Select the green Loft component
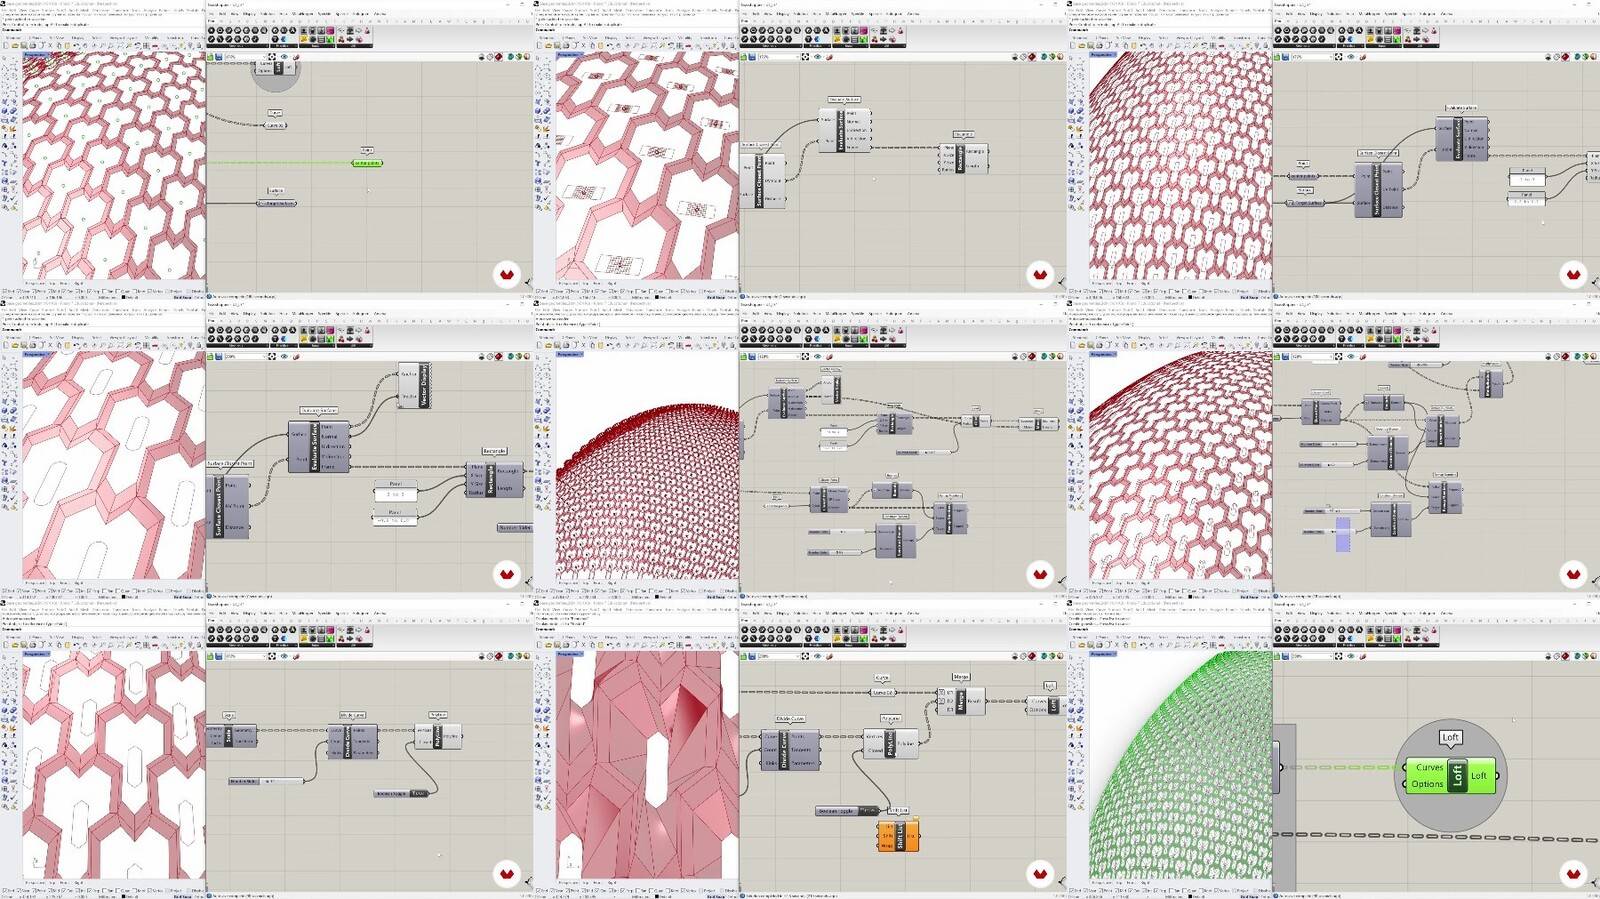 click(1451, 775)
